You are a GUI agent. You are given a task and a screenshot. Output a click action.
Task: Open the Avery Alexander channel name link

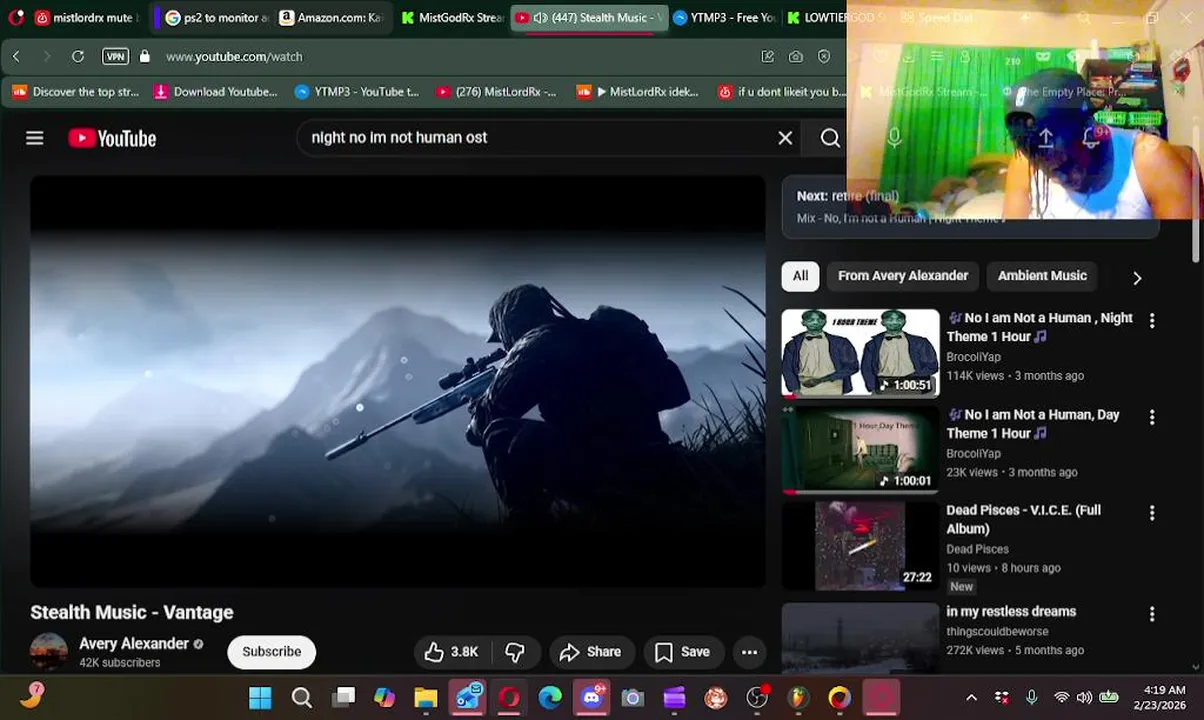134,644
